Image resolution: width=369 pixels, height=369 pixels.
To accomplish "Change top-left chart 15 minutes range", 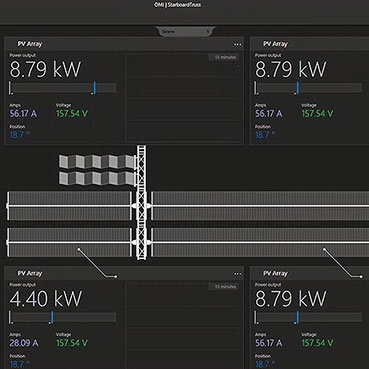I will click(x=224, y=57).
